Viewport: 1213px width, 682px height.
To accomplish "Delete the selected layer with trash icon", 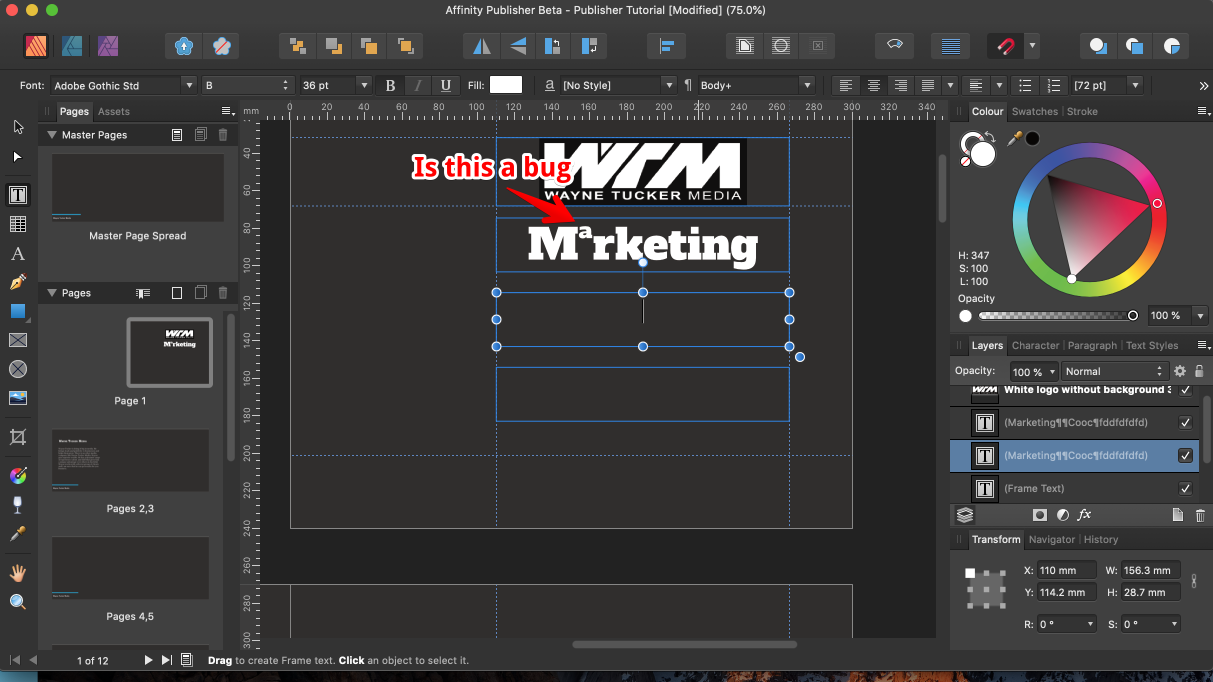I will pos(1200,515).
